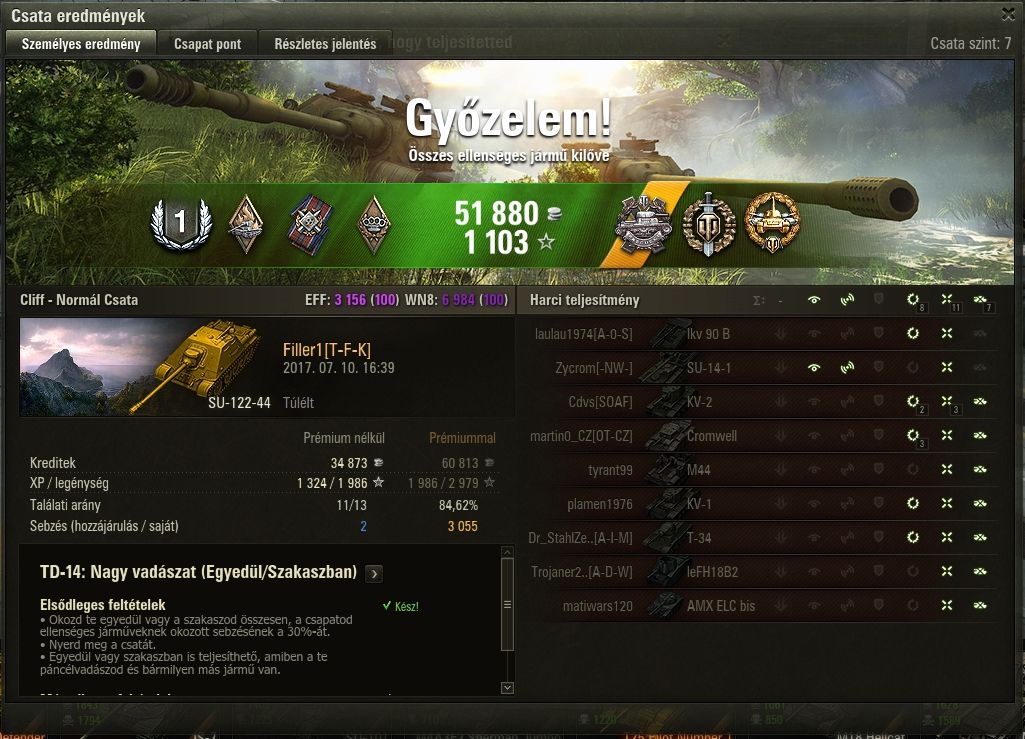The height and width of the screenshot is (739, 1025).
Task: Click the radio assist icon in the Zycrom row
Action: tap(847, 368)
